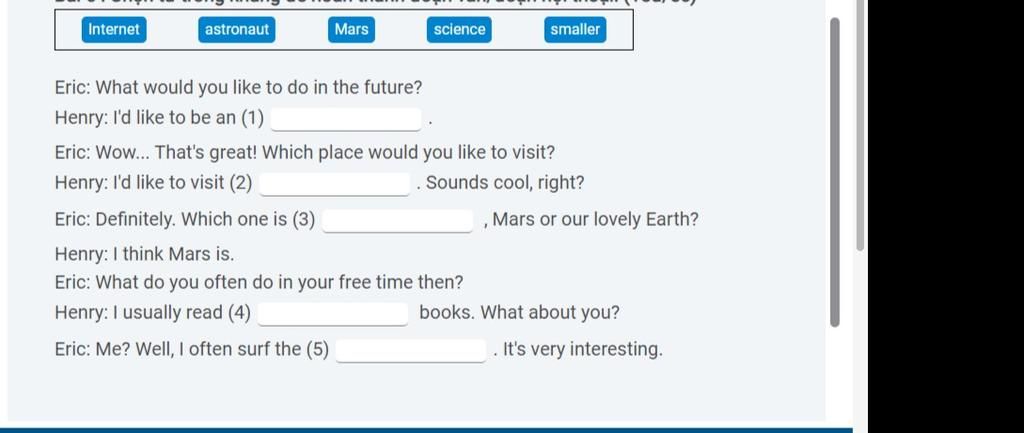Focus blank (5) after 'surf the'

pyautogui.click(x=411, y=351)
